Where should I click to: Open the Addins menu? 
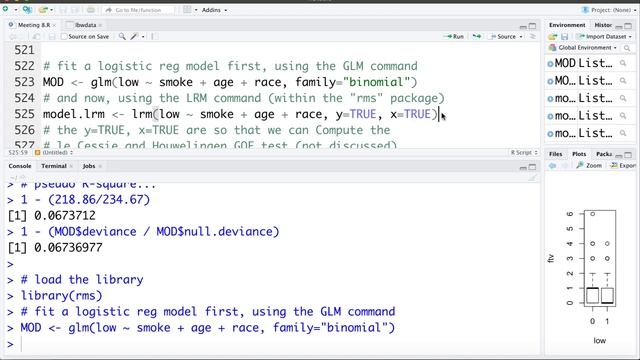pos(214,10)
